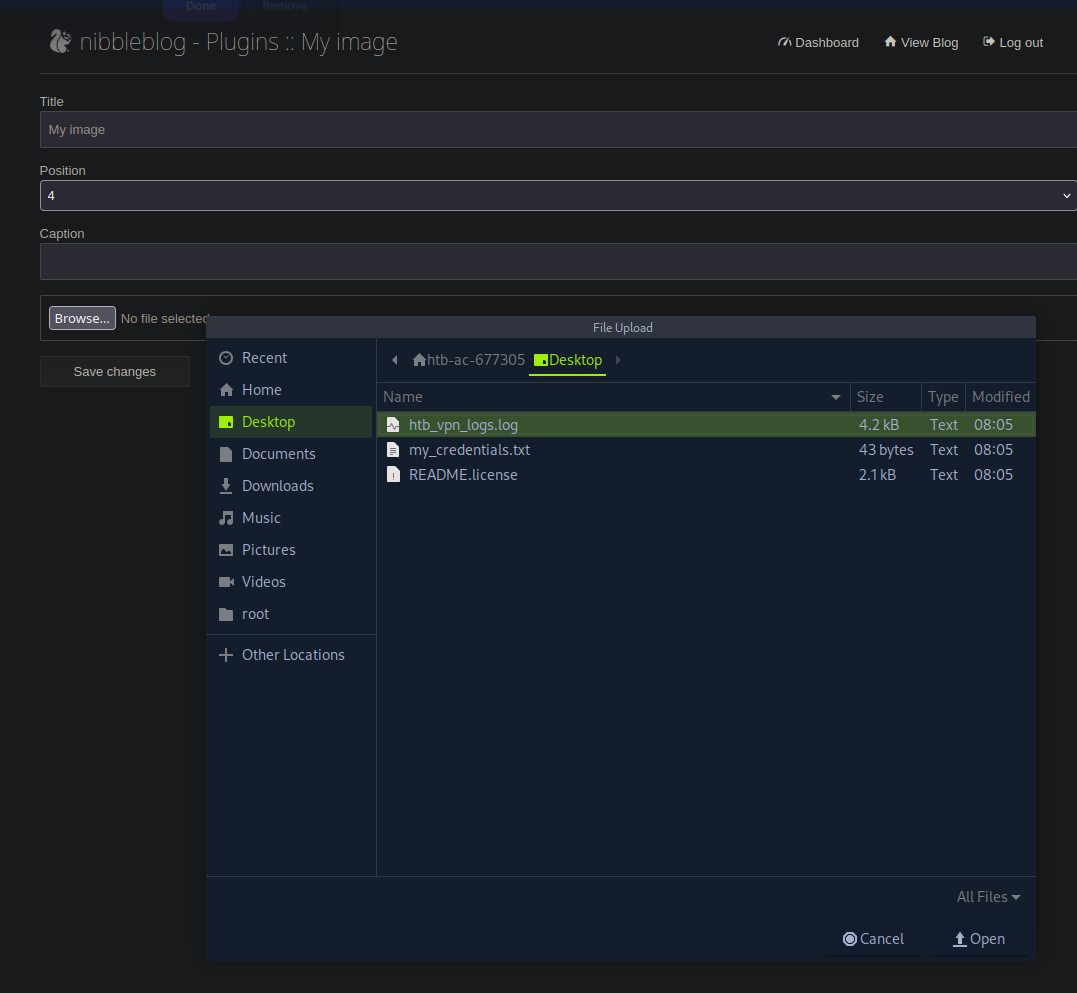Image resolution: width=1077 pixels, height=993 pixels.
Task: Open the Documents folder in sidebar
Action: [x=278, y=454]
